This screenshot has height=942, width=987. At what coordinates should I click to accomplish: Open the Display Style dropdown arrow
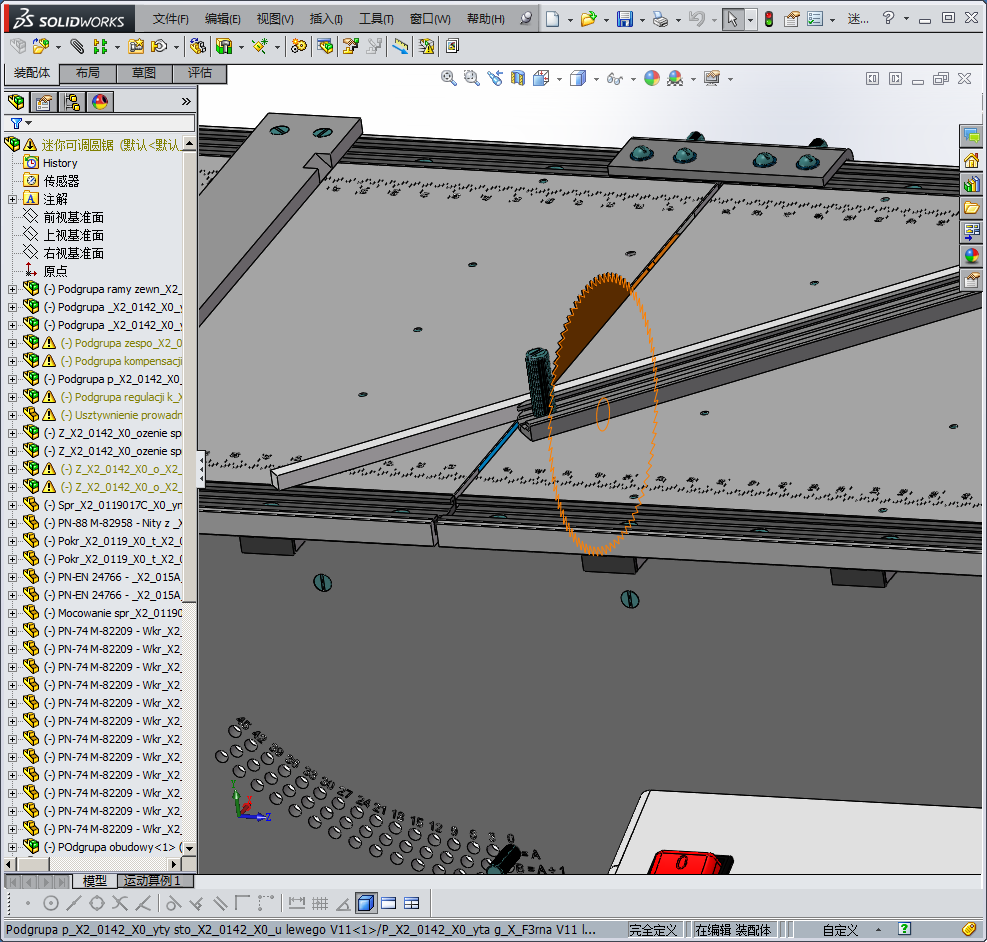(596, 79)
